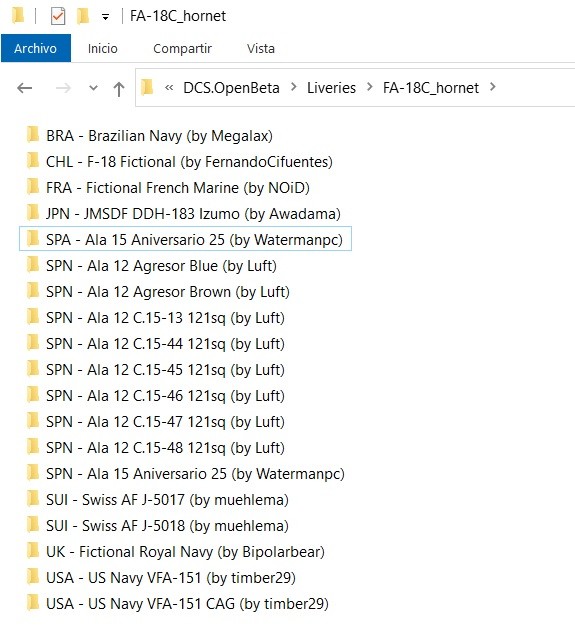Select the CHL - F-18 Fictional folder icon
Viewport: 575px width, 641px height.
pyautogui.click(x=33, y=161)
